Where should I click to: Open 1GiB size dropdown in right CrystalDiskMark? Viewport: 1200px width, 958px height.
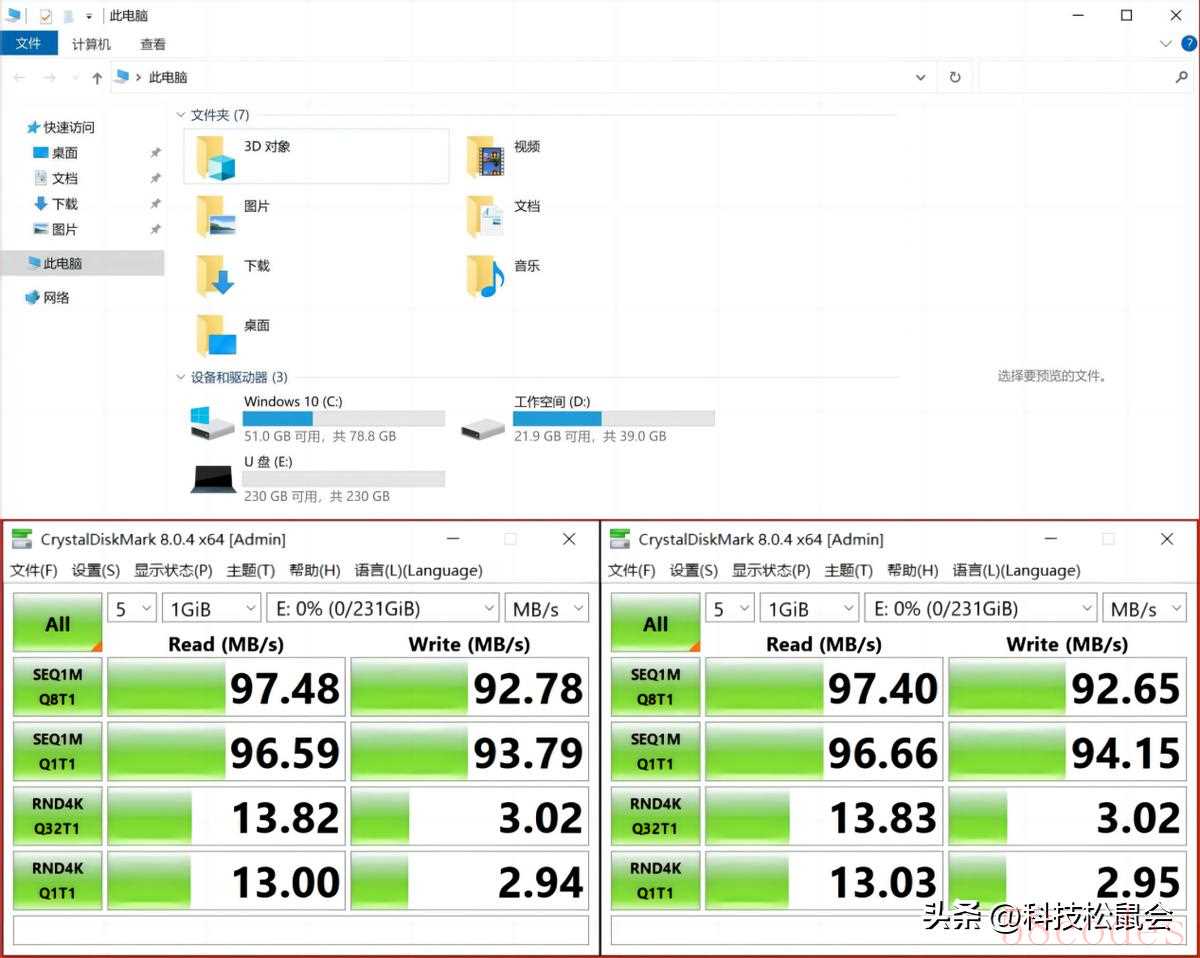point(810,608)
